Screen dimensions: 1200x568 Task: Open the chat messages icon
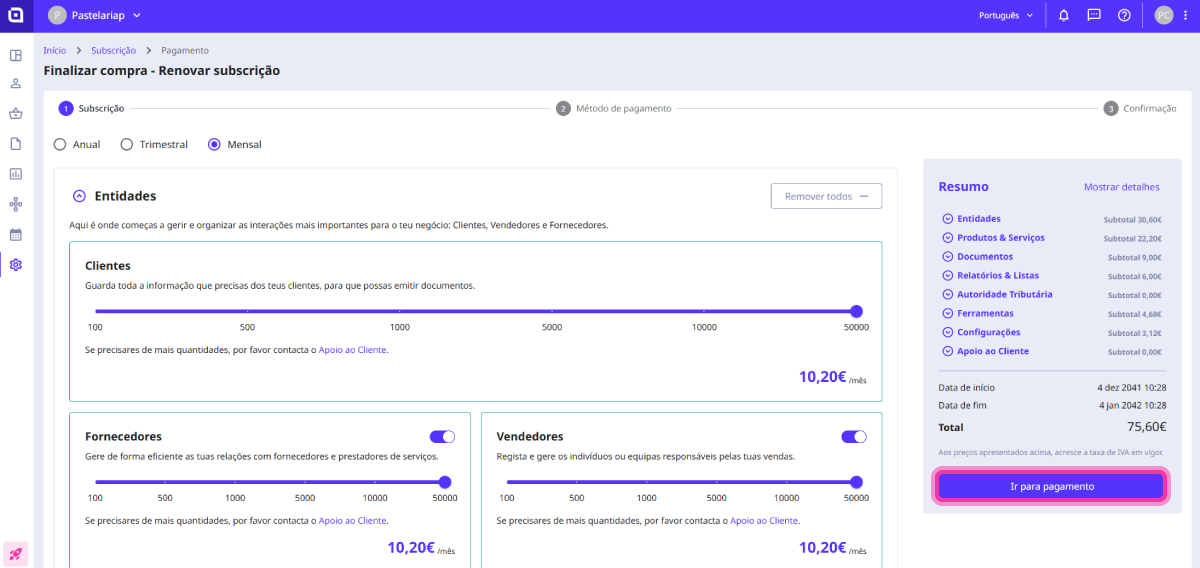pyautogui.click(x=1094, y=15)
